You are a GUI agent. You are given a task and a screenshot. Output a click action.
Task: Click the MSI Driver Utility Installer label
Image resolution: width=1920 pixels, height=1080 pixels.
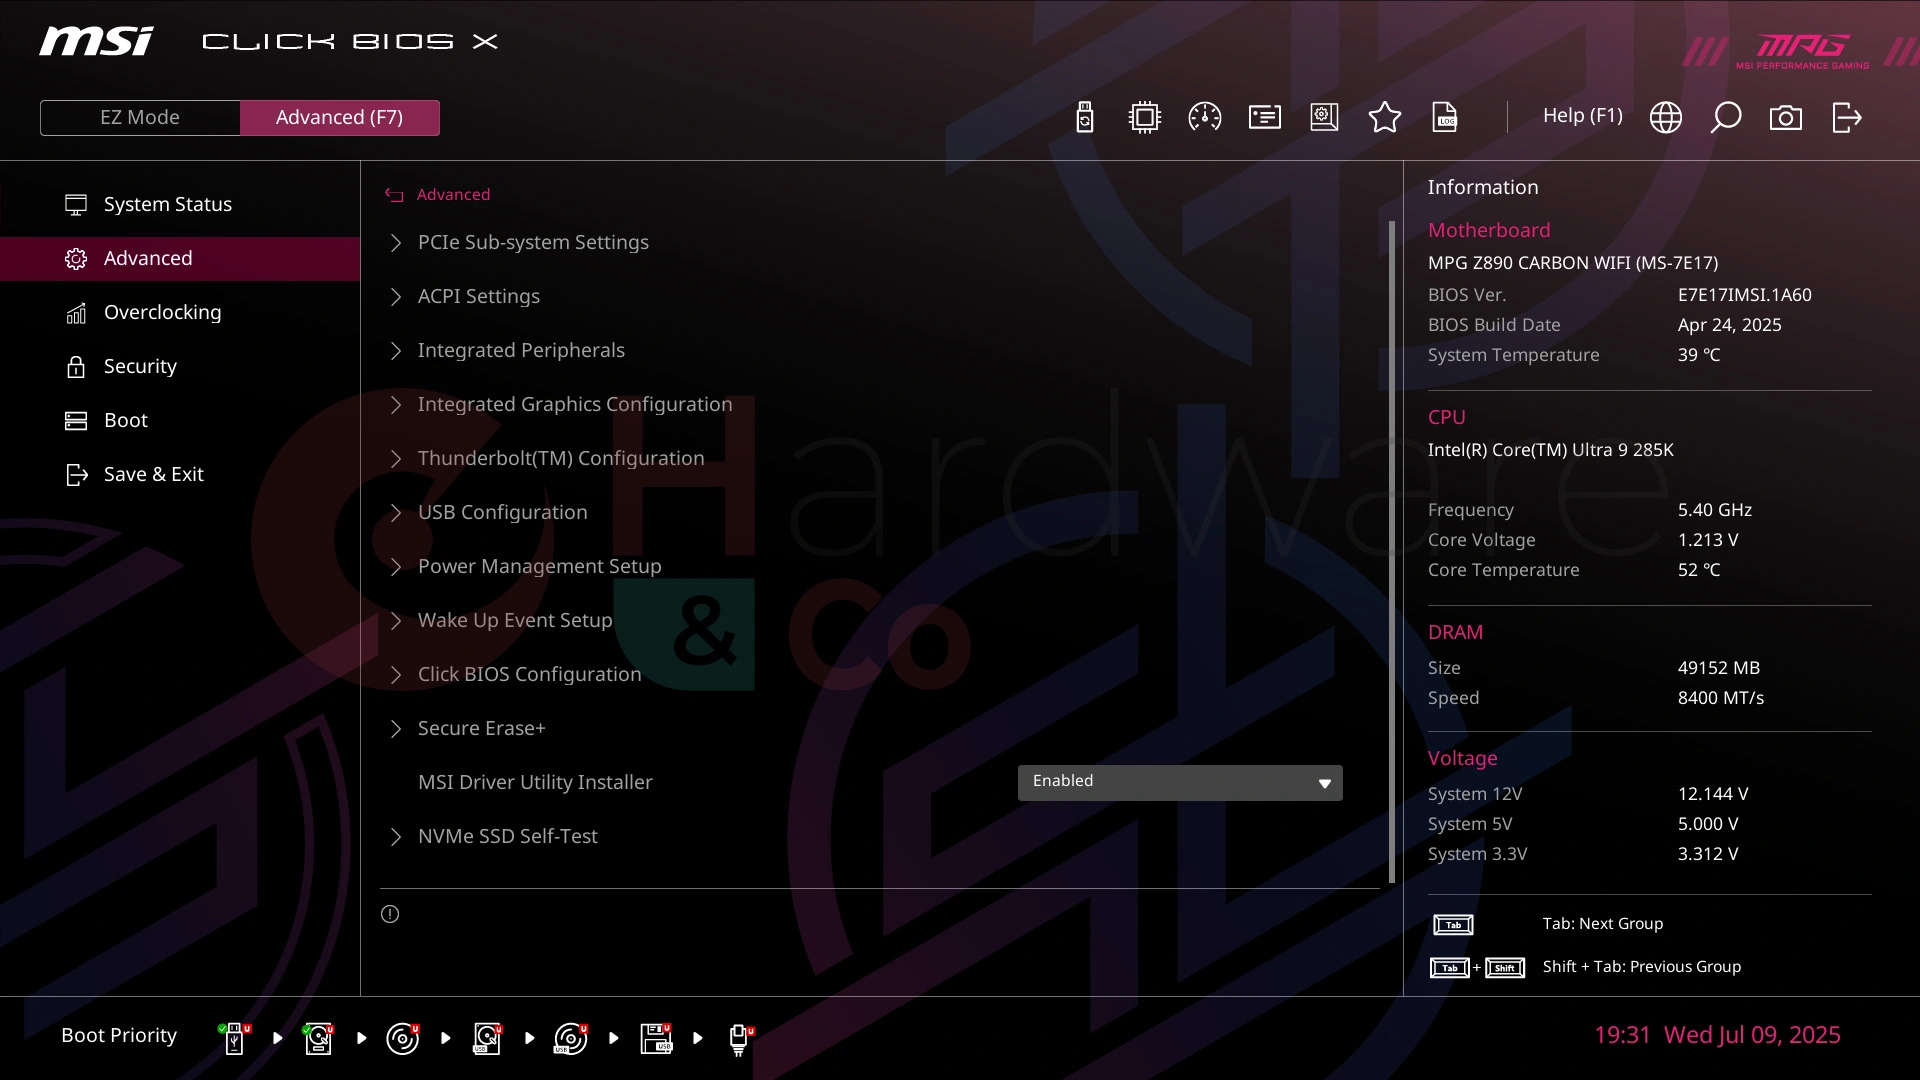535,782
